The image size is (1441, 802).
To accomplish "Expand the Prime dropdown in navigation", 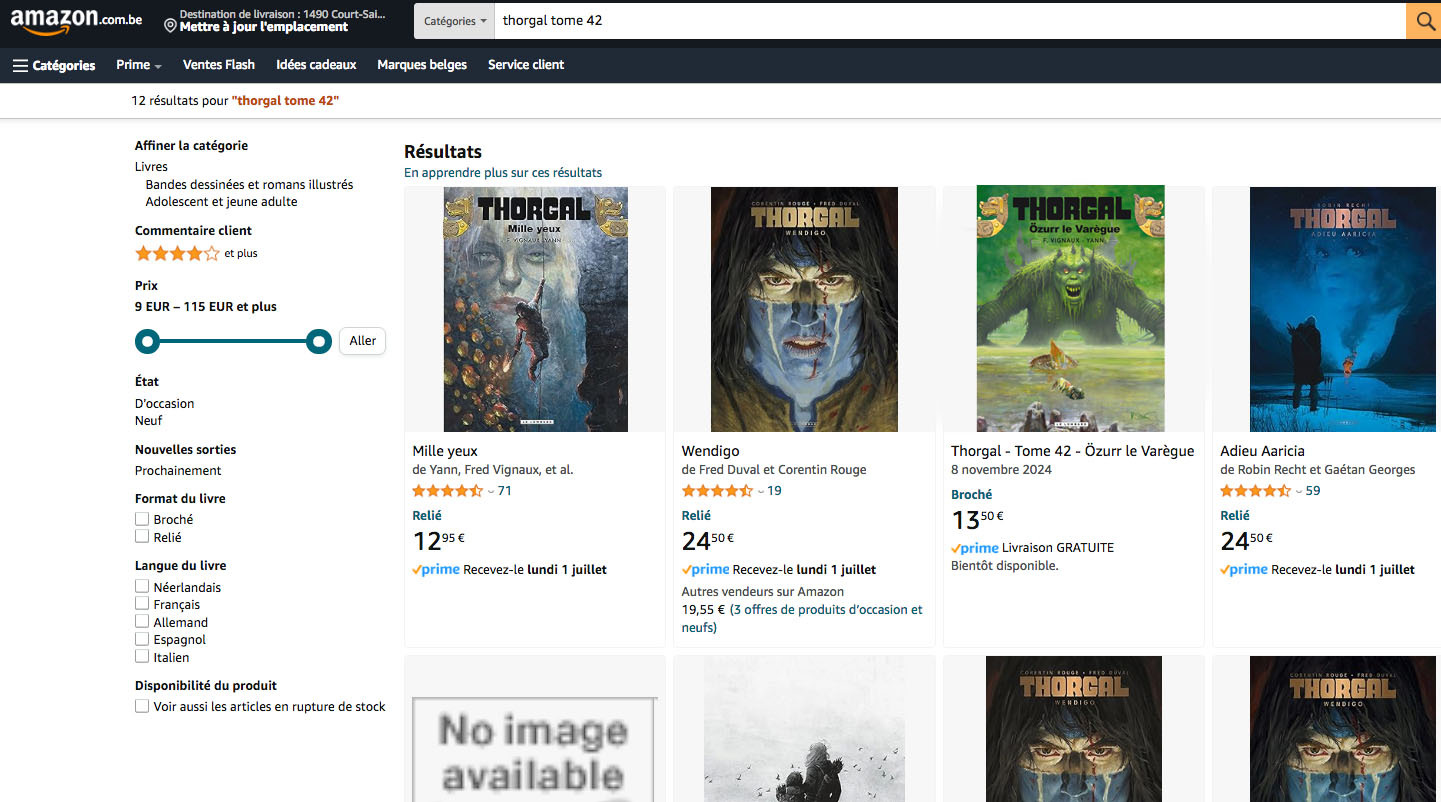I will click(139, 65).
